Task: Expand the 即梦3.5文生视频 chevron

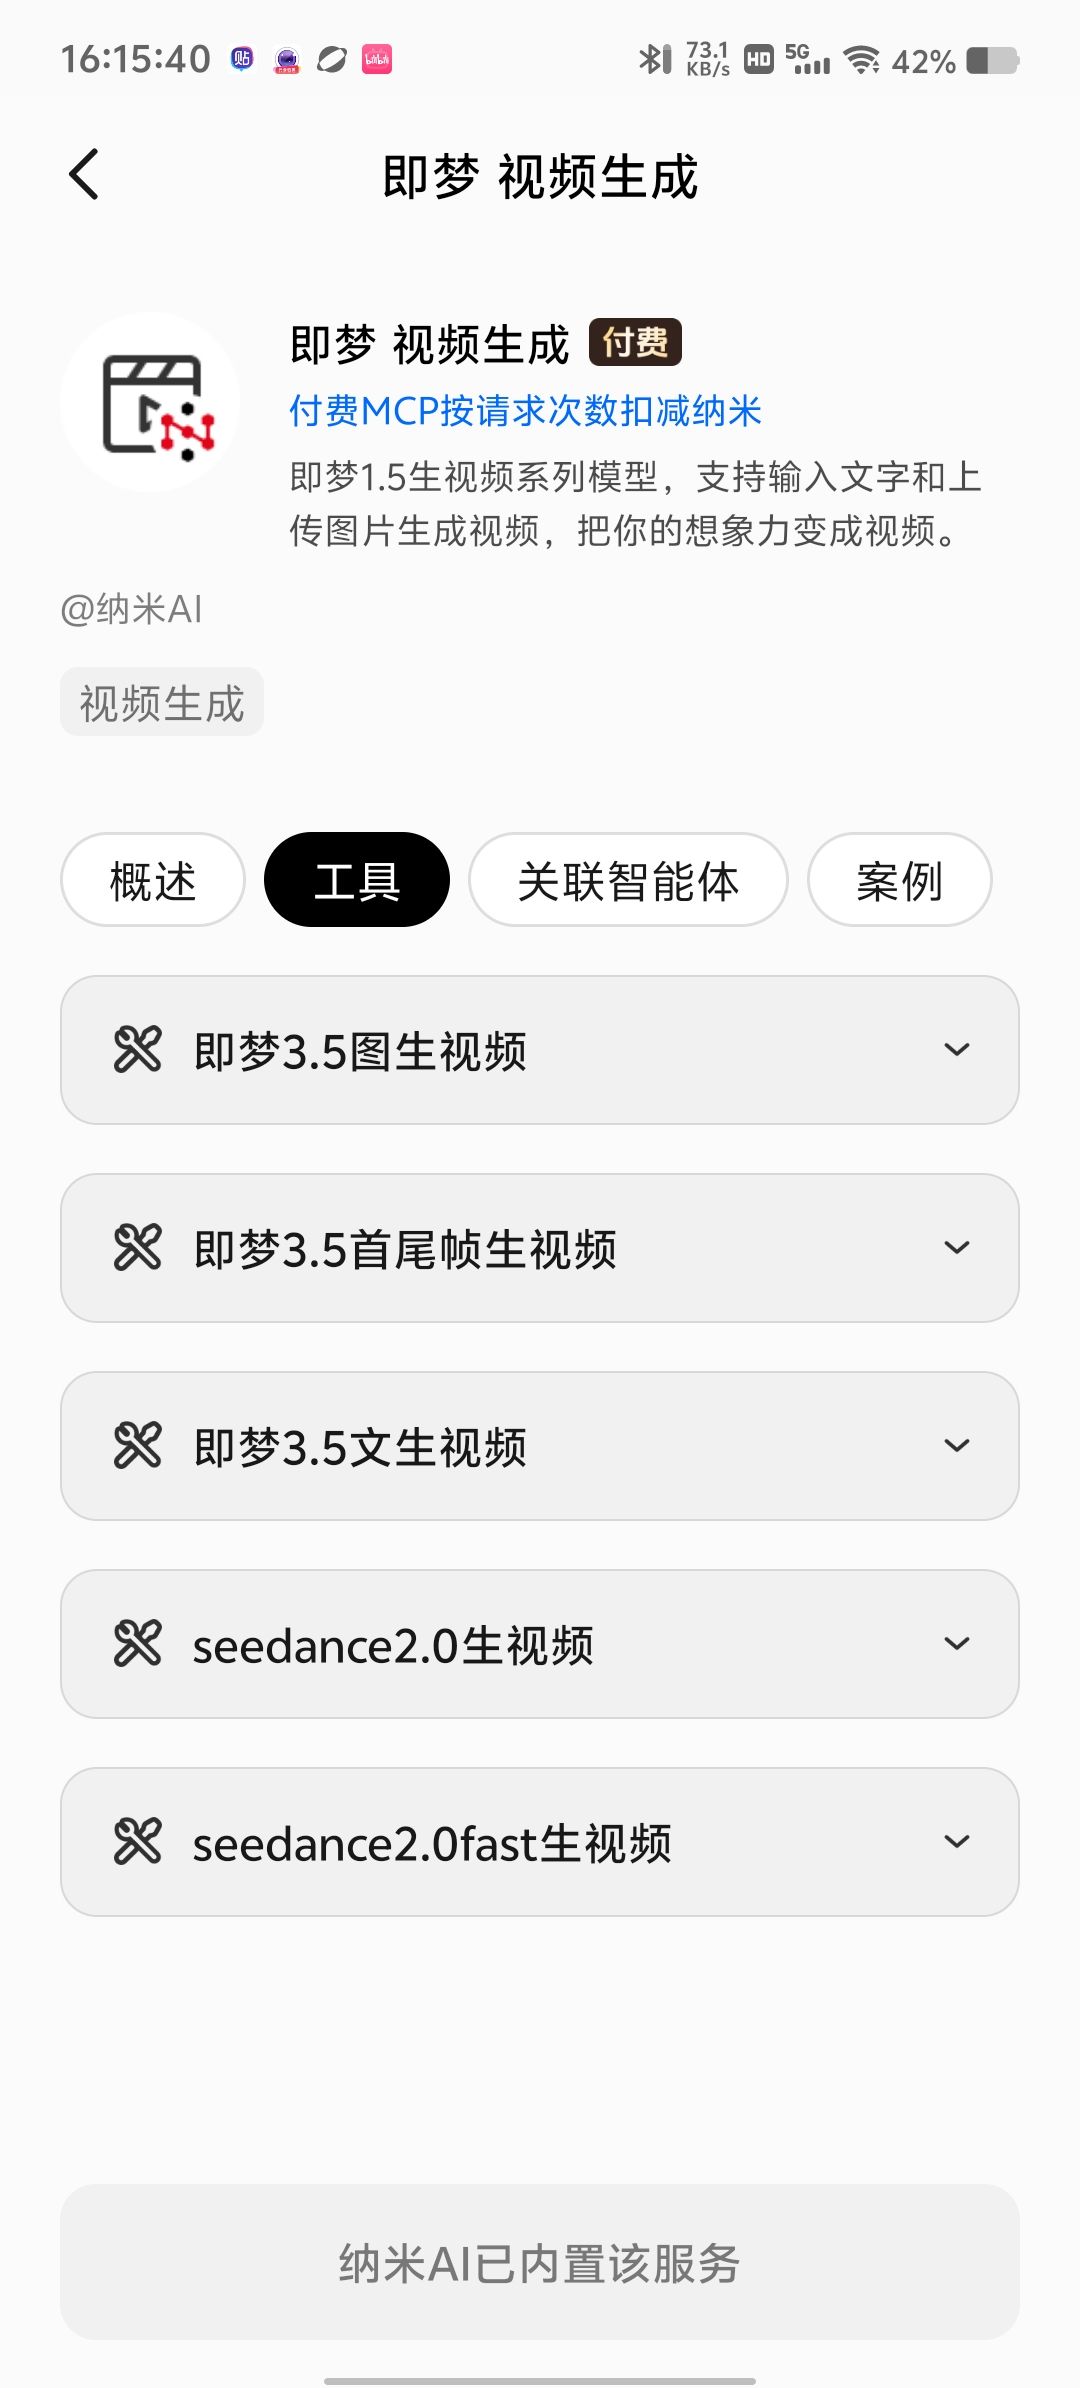Action: click(957, 1445)
